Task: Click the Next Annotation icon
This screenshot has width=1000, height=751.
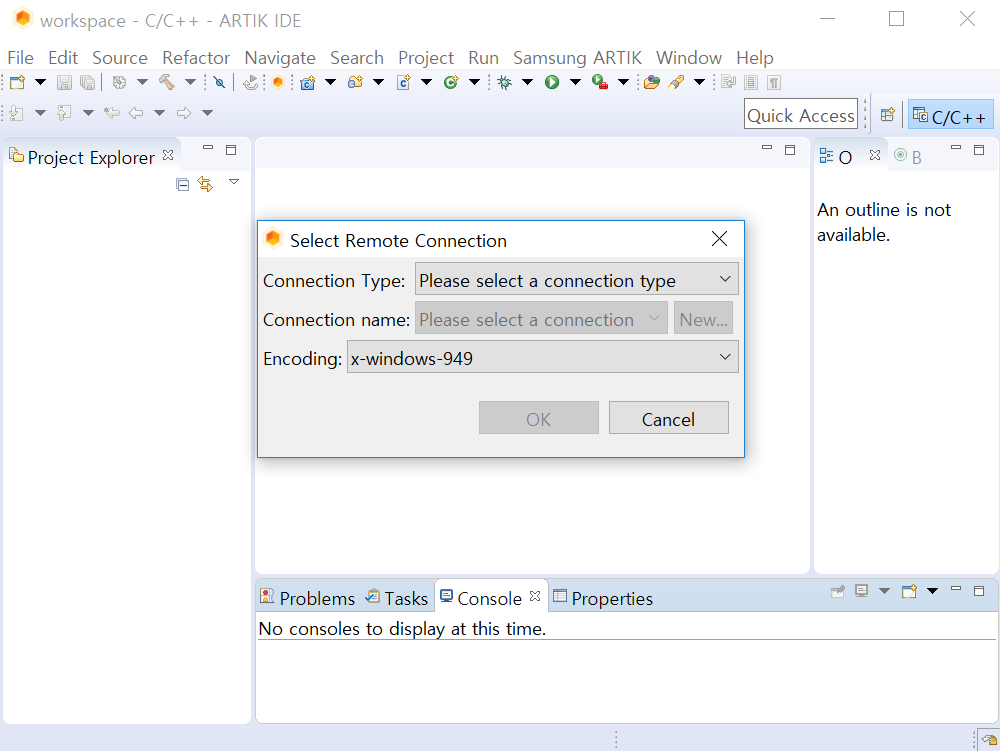Action: pyautogui.click(x=17, y=113)
